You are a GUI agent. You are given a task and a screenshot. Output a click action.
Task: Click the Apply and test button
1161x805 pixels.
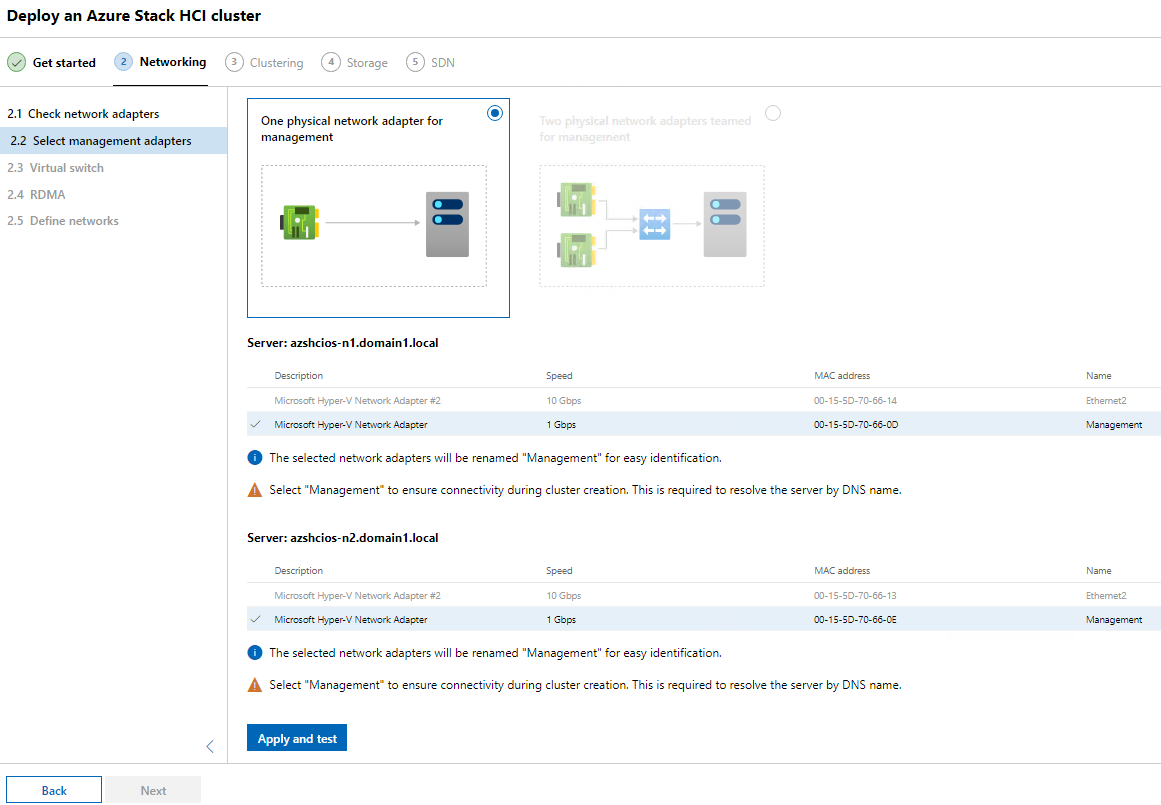(296, 737)
